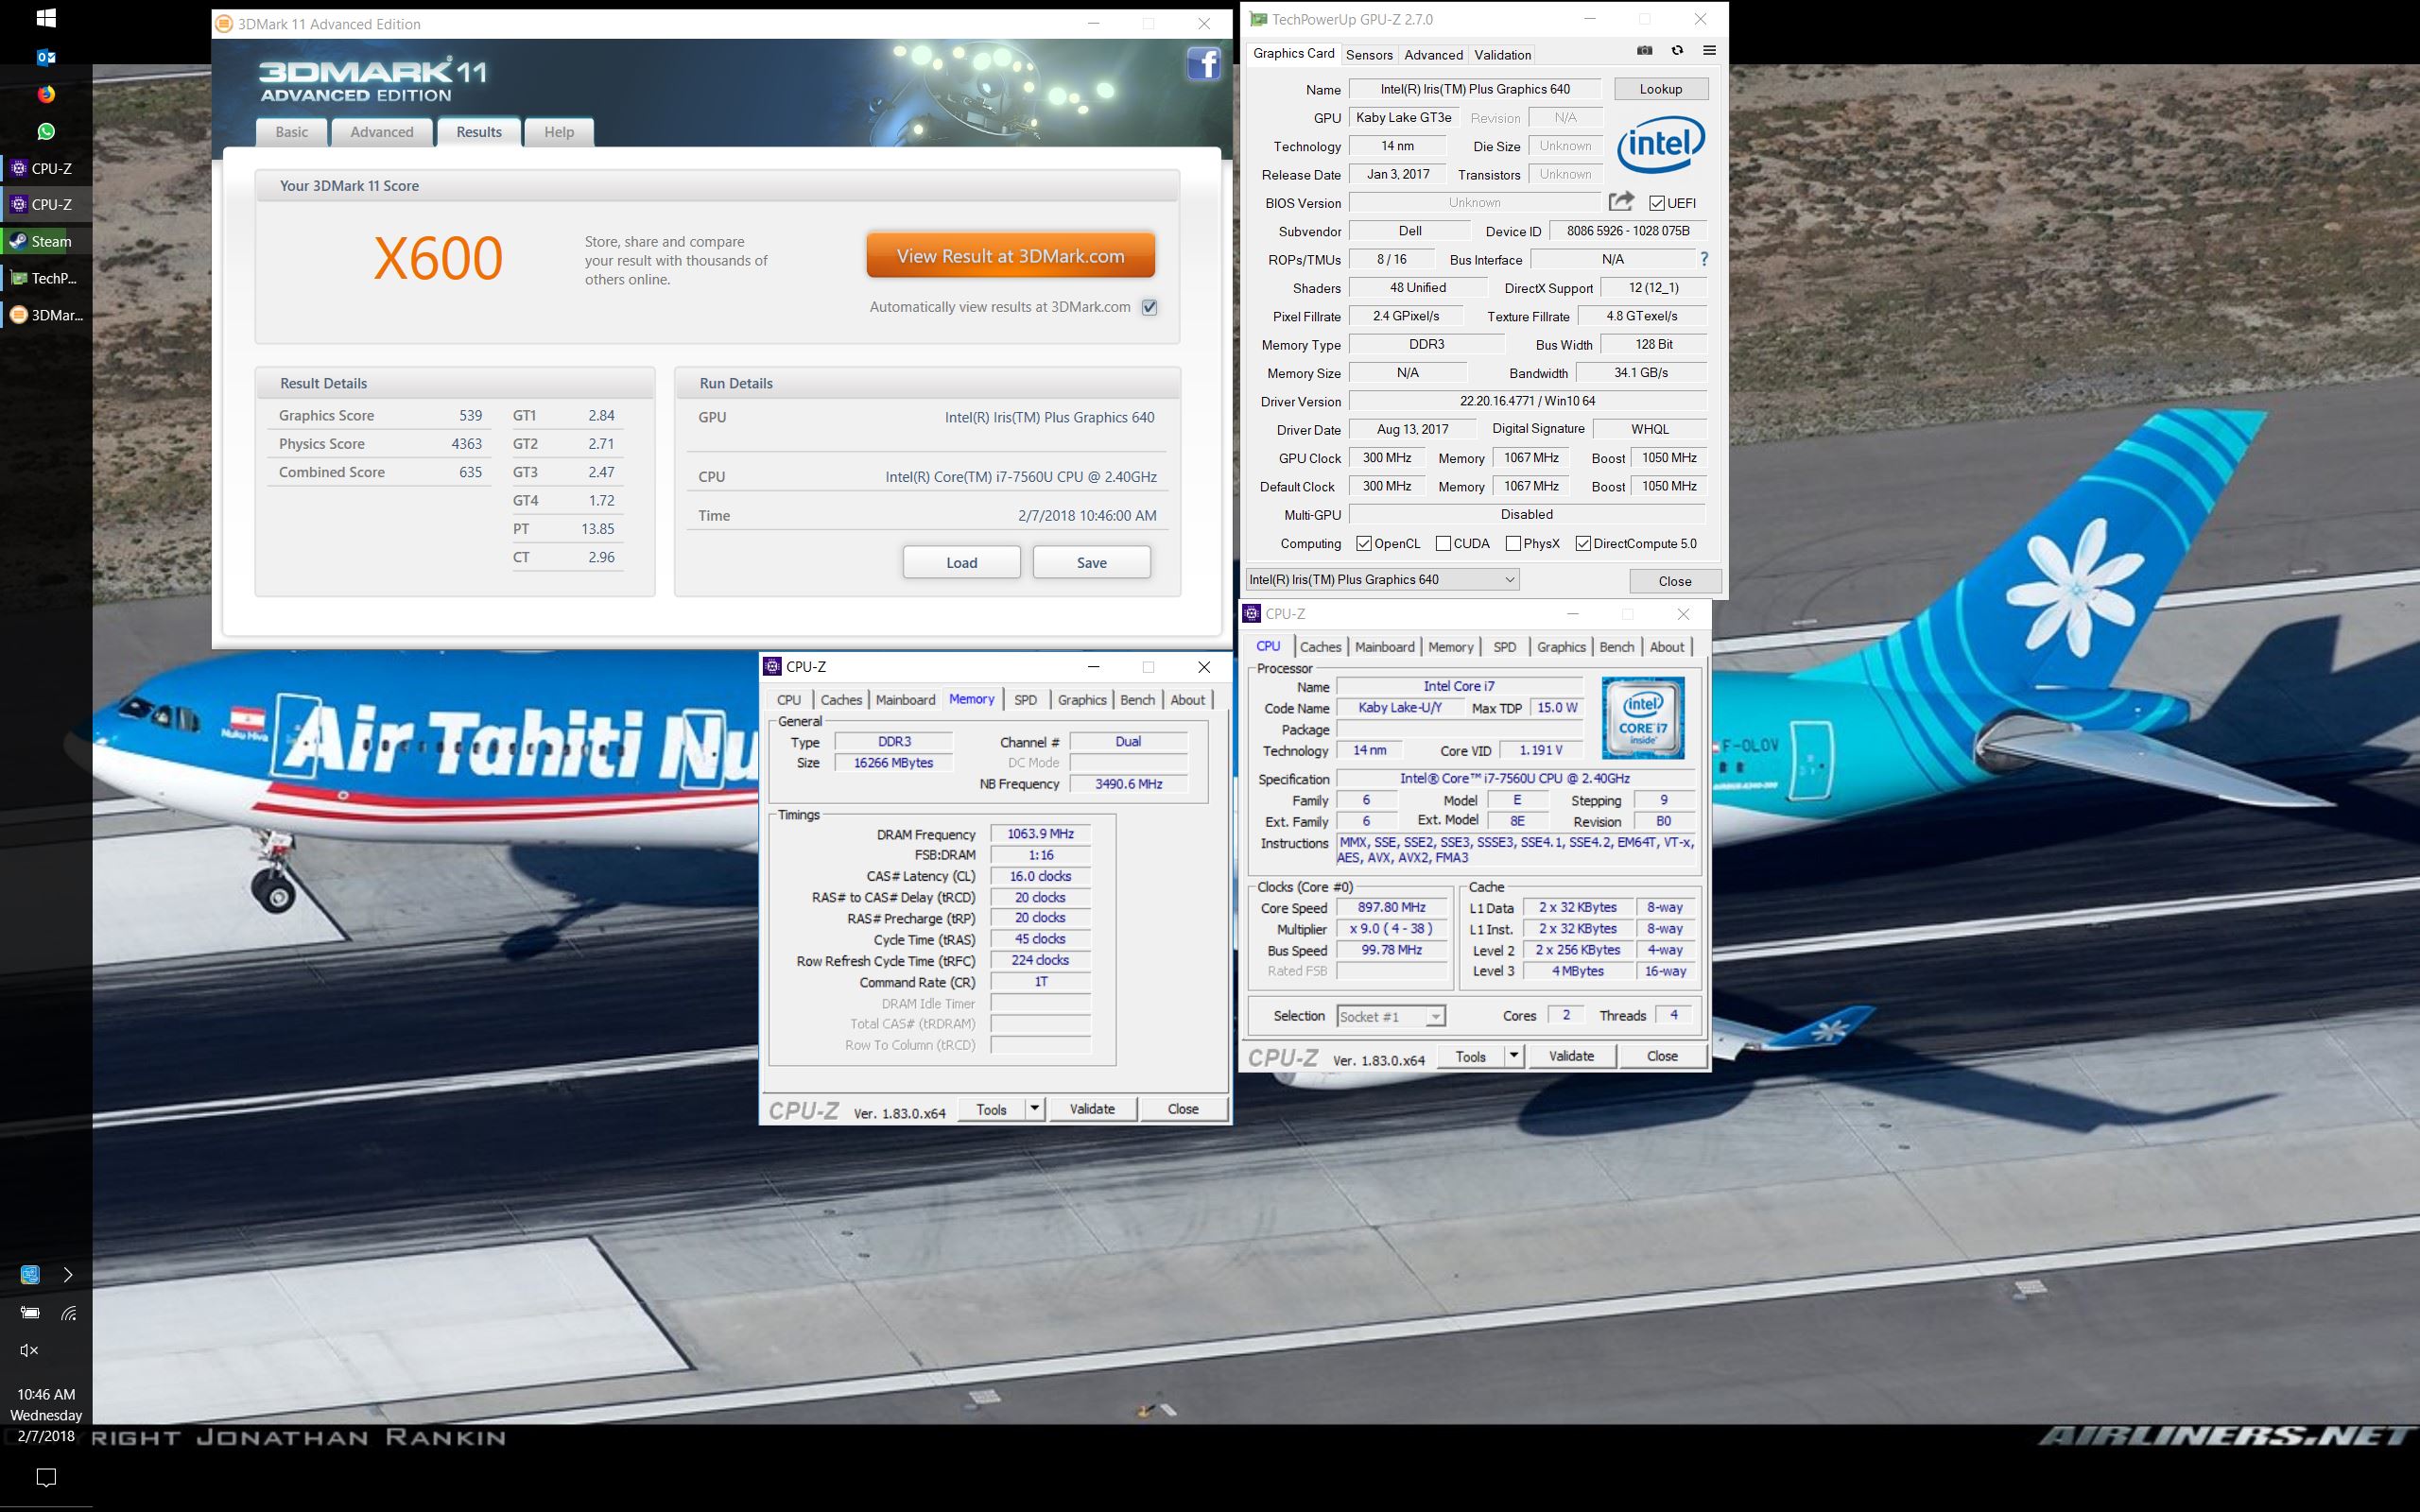Expand the GPU-Z graphics adapter dropdown

1382,579
